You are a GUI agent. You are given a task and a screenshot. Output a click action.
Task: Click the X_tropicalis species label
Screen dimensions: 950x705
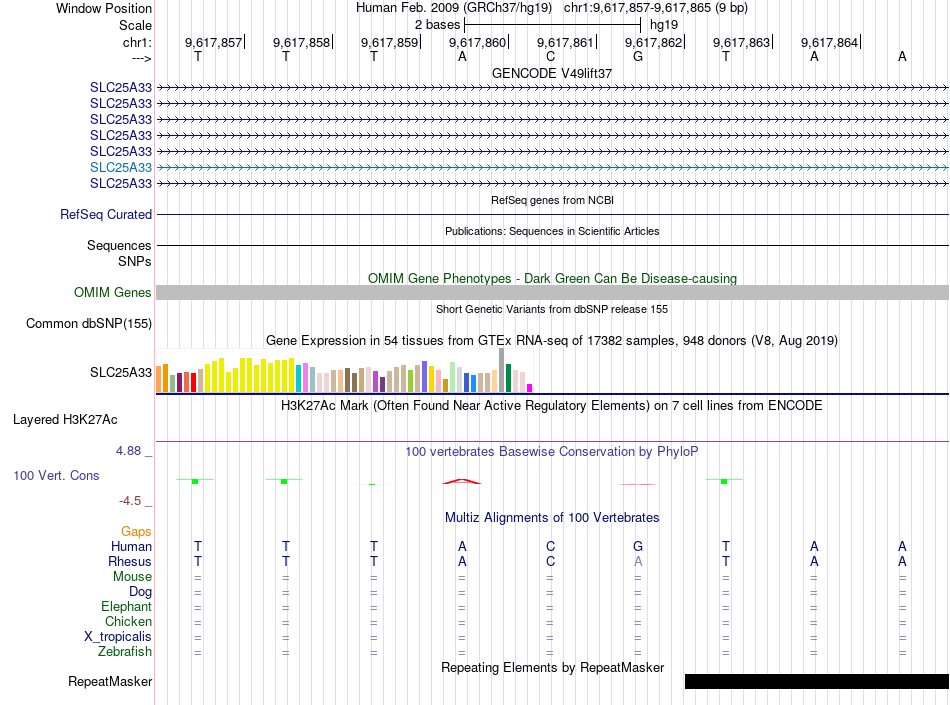click(x=118, y=637)
